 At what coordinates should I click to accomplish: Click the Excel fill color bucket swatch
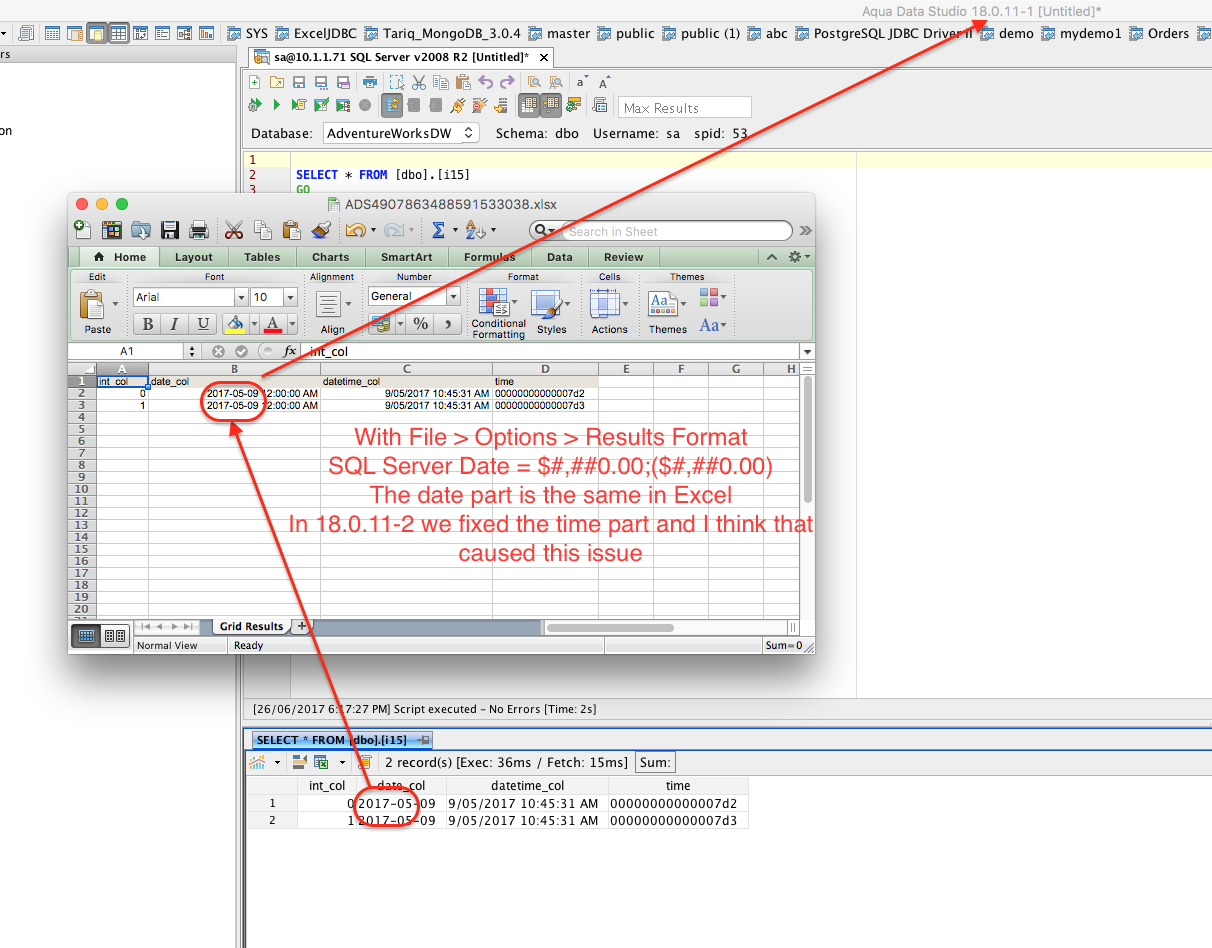(x=234, y=323)
